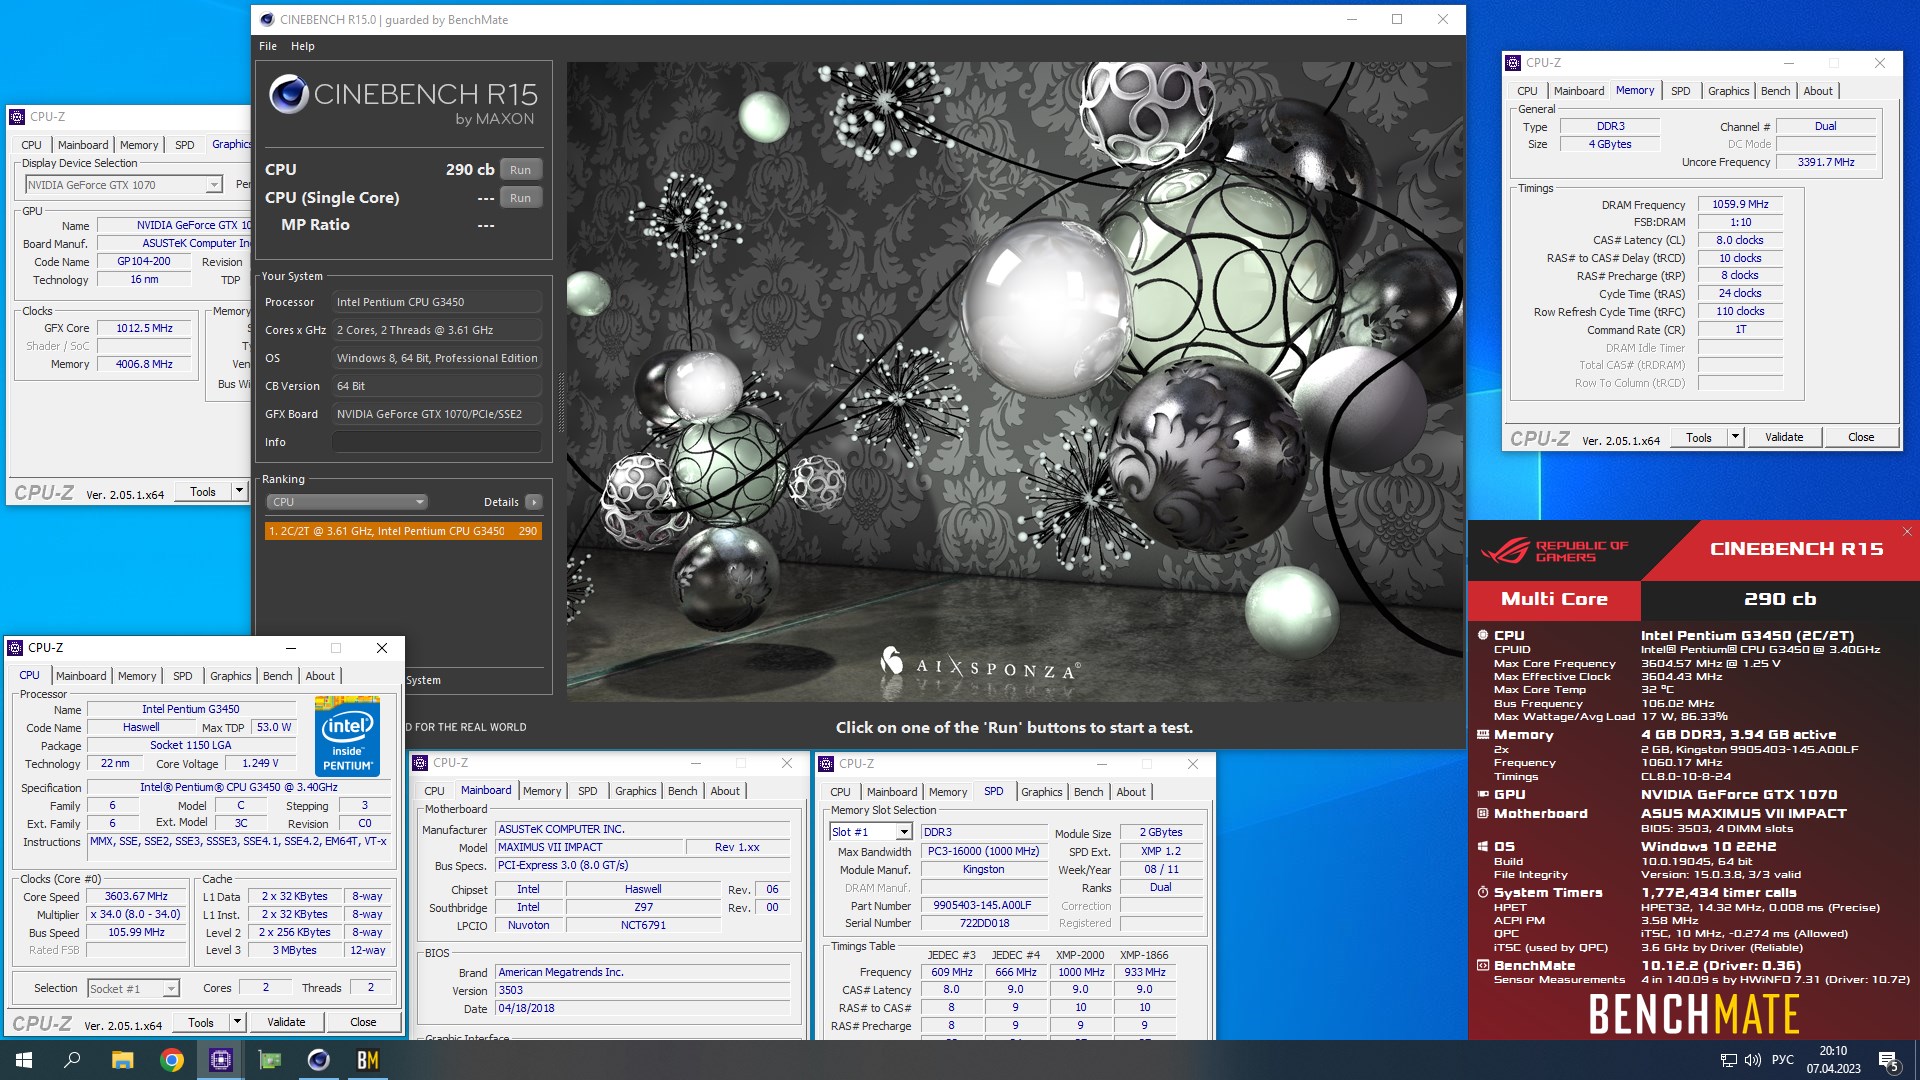This screenshot has width=1920, height=1080.
Task: Open About tab in CPU-Z CPU window
Action: coord(320,676)
